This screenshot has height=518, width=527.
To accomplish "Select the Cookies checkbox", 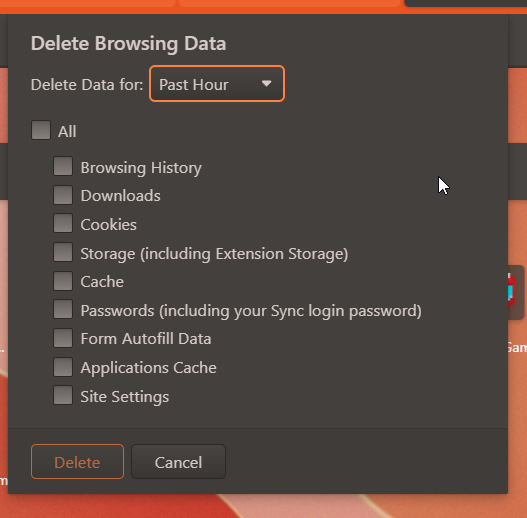I will click(x=63, y=224).
